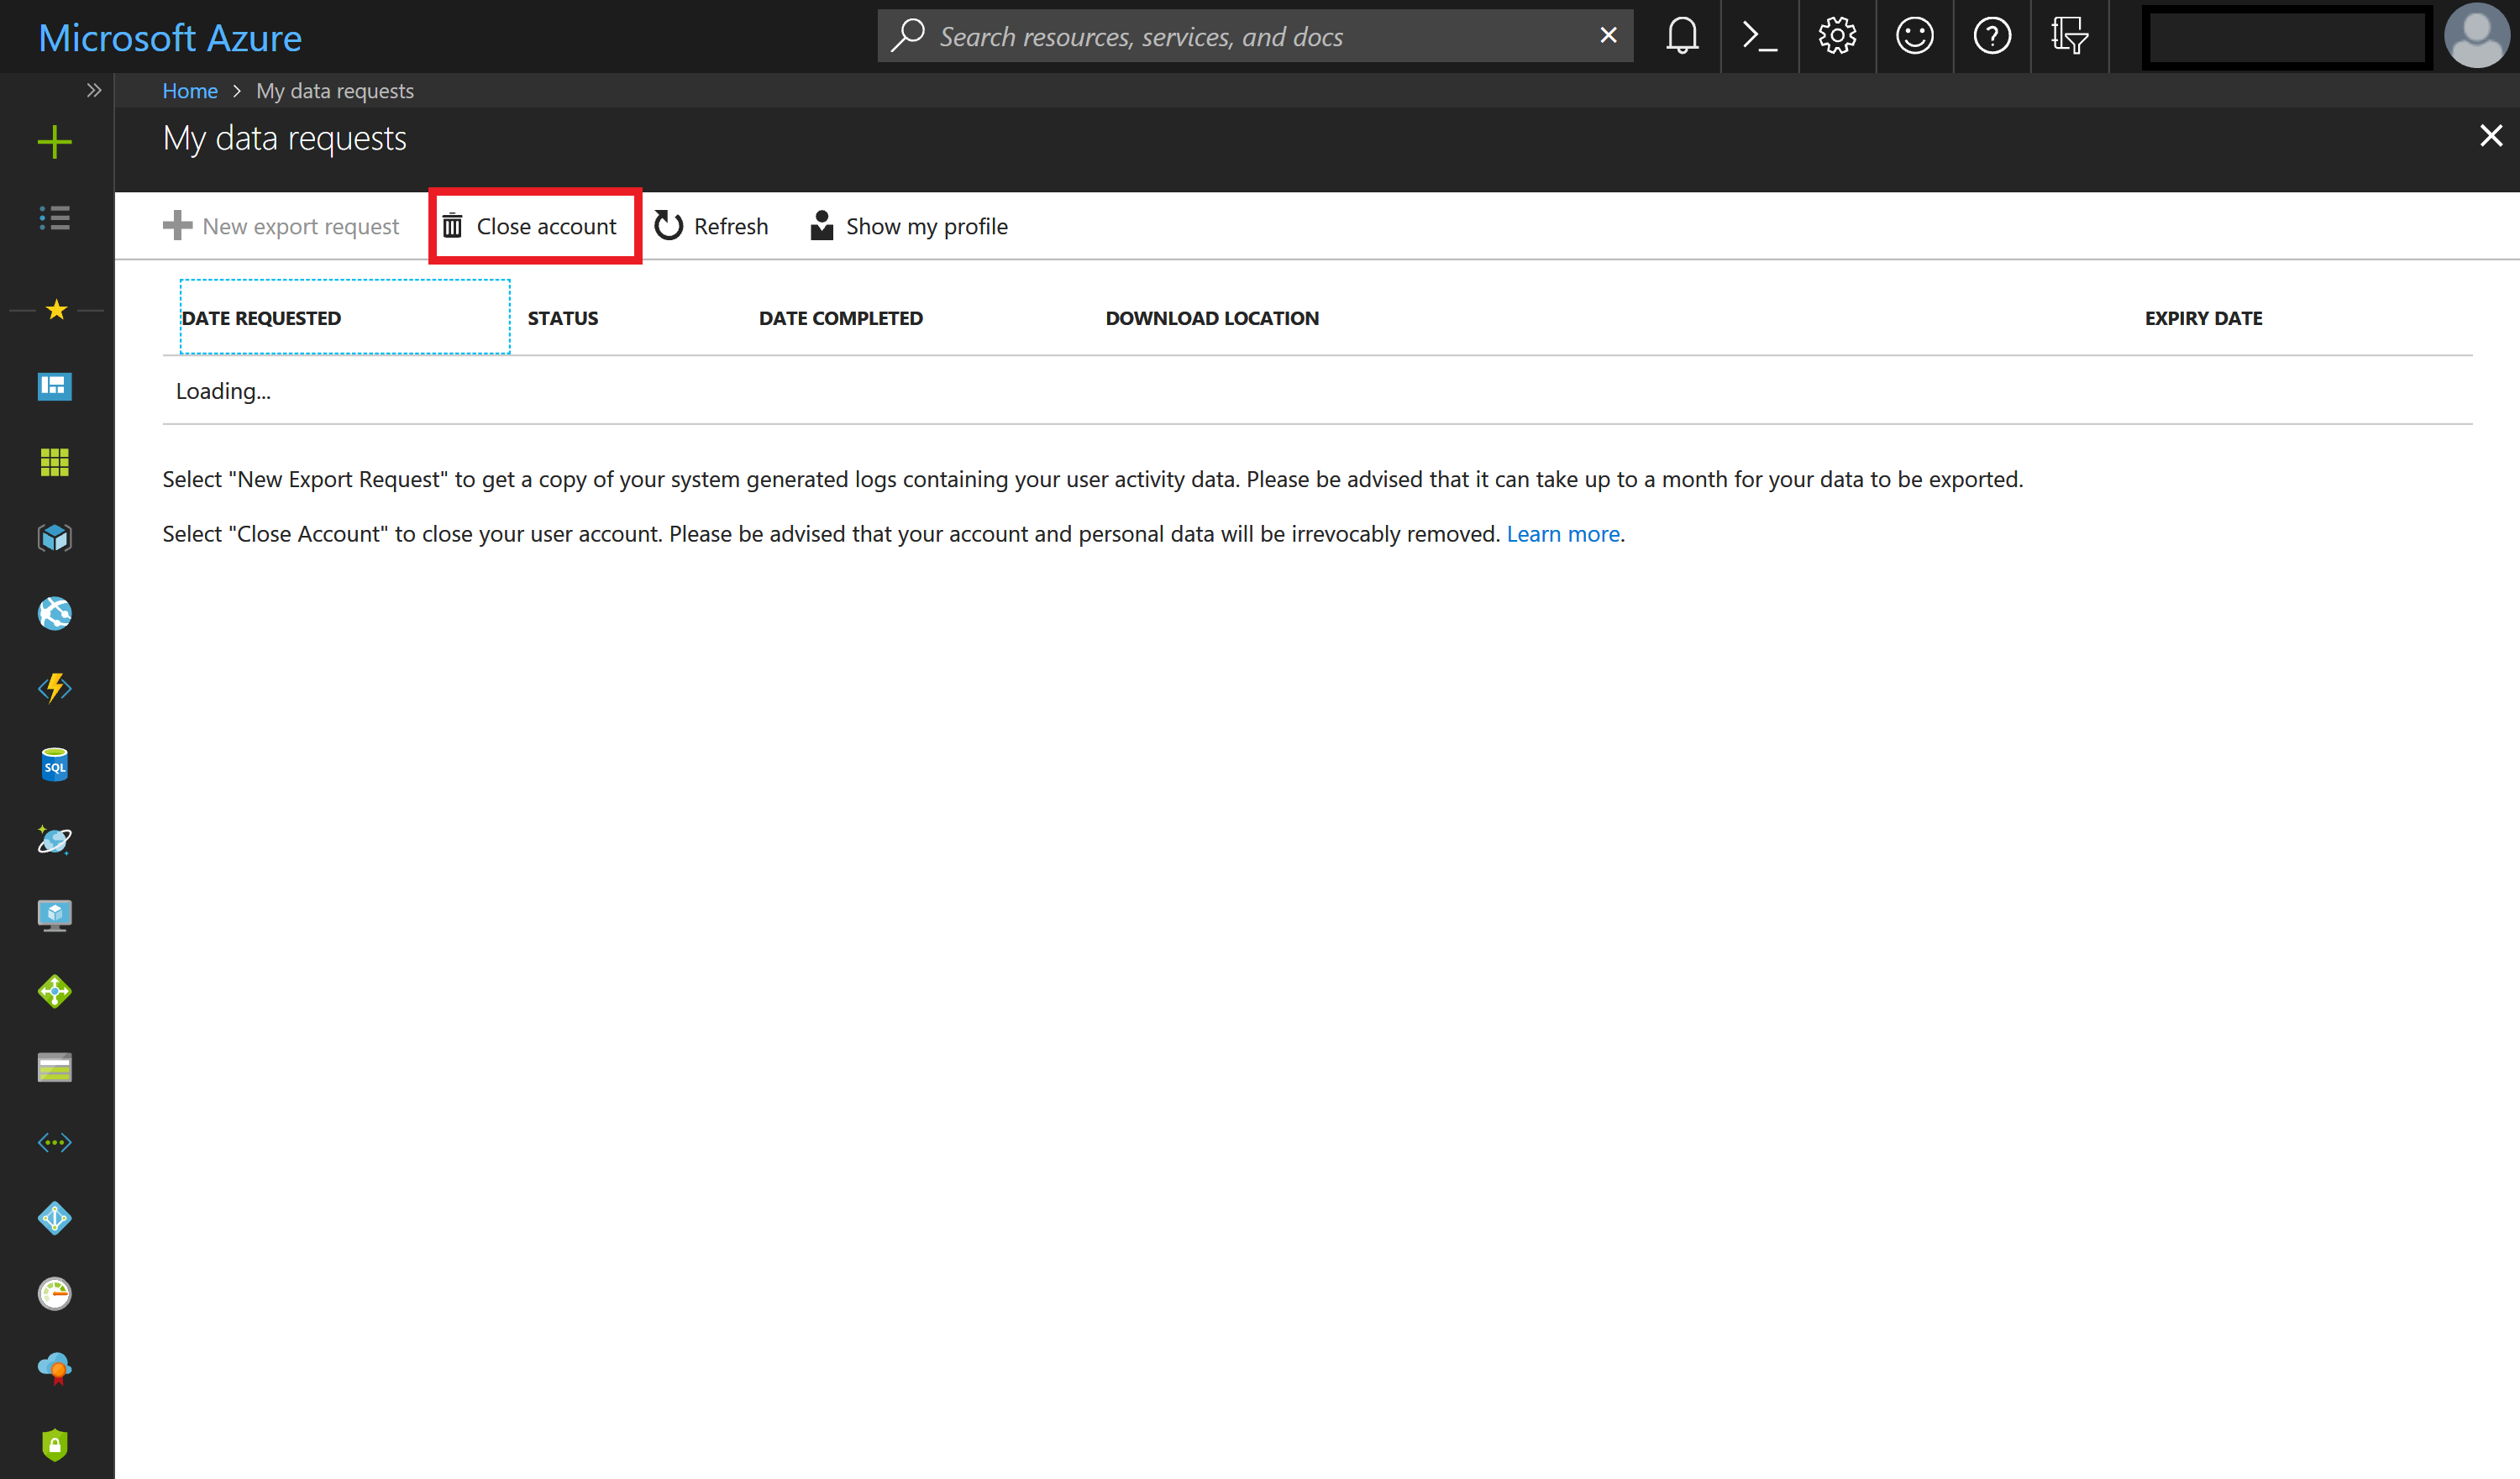
Task: Click the Close Account button
Action: pos(532,225)
